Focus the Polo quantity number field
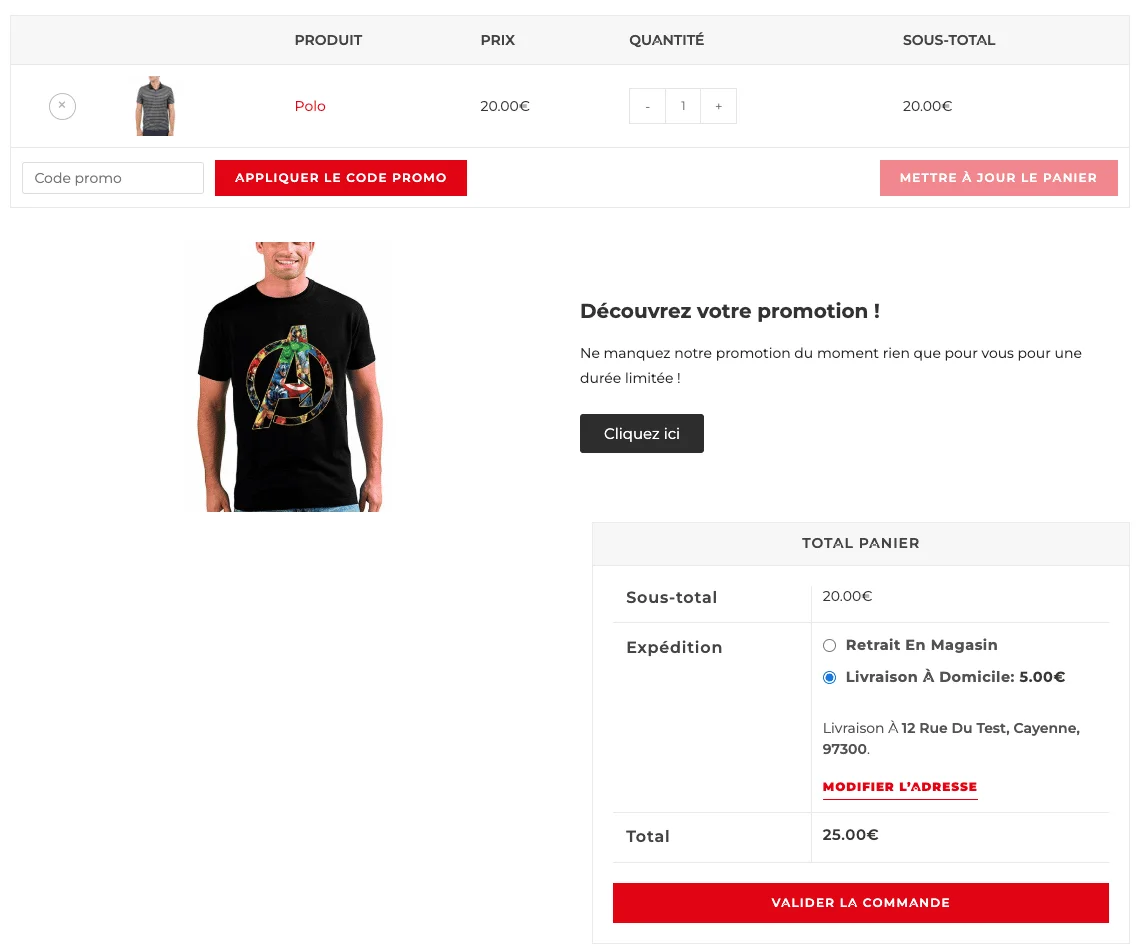The image size is (1146, 950). click(683, 106)
